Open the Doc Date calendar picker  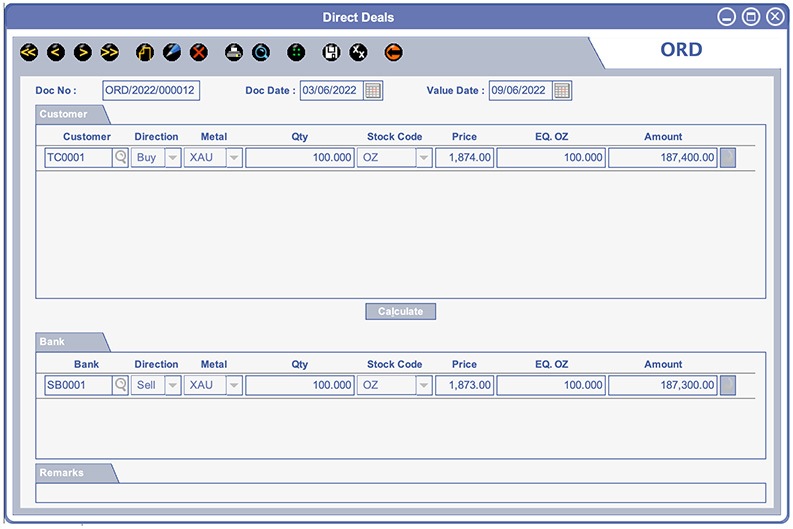(x=373, y=91)
